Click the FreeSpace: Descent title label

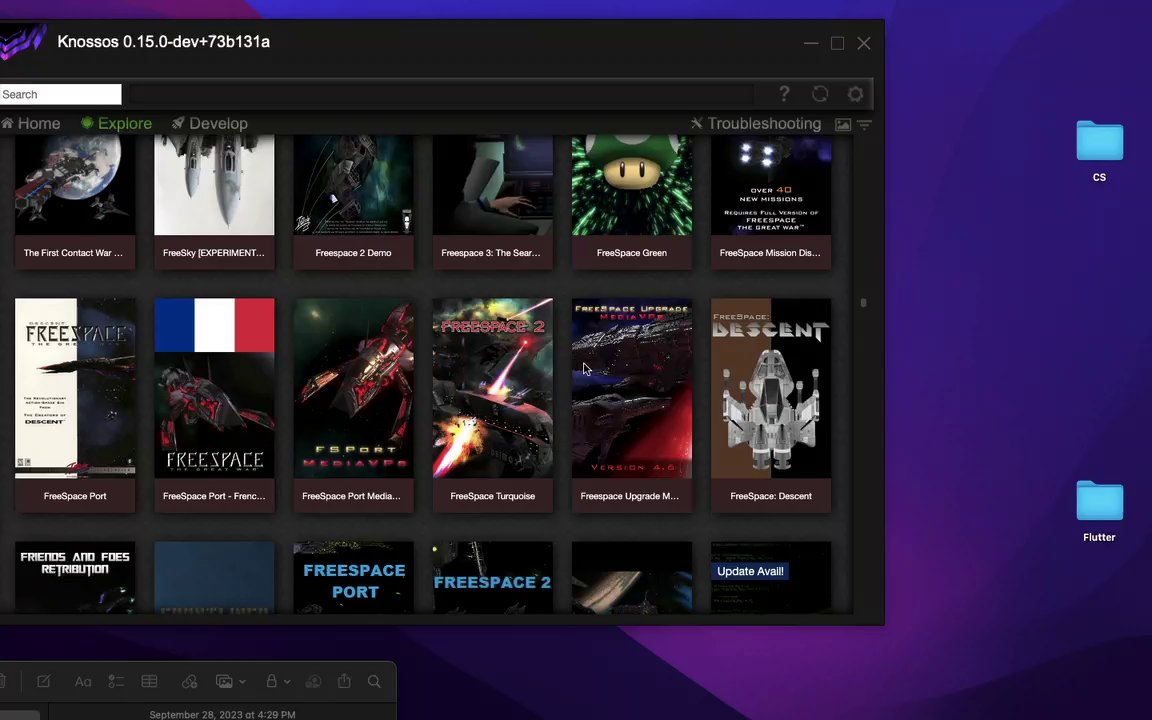tap(771, 496)
